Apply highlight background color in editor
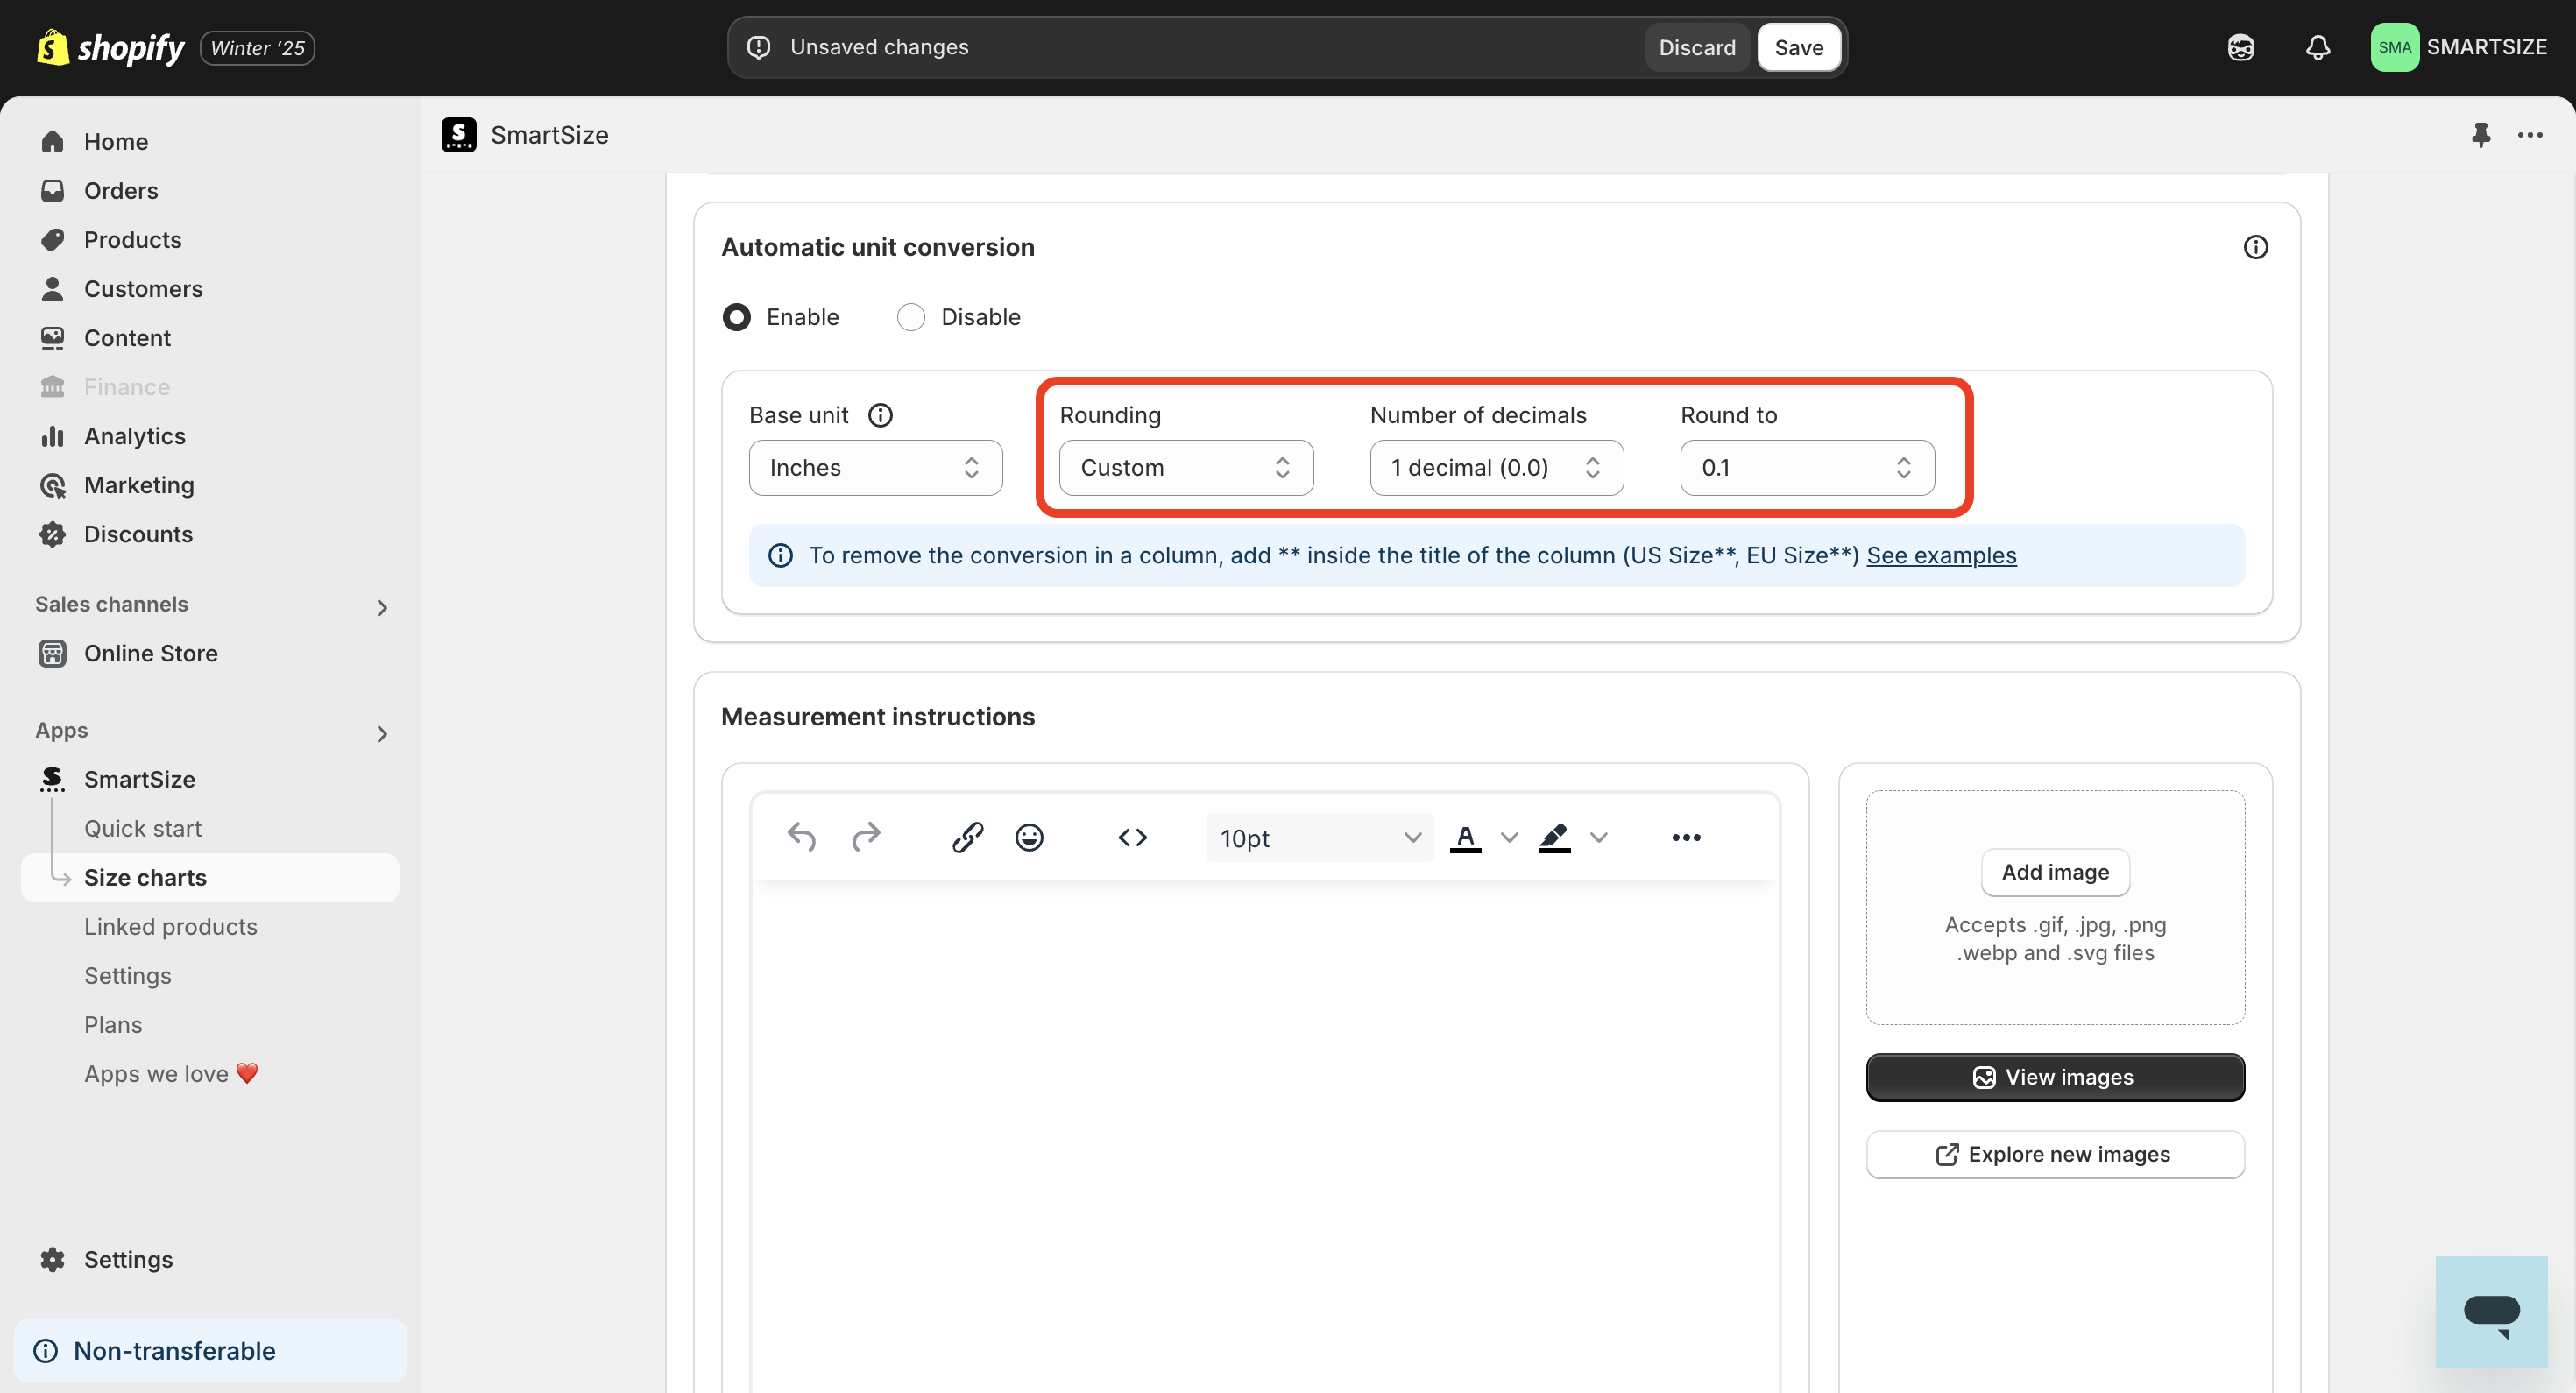The height and width of the screenshot is (1393, 2576). 1554,837
